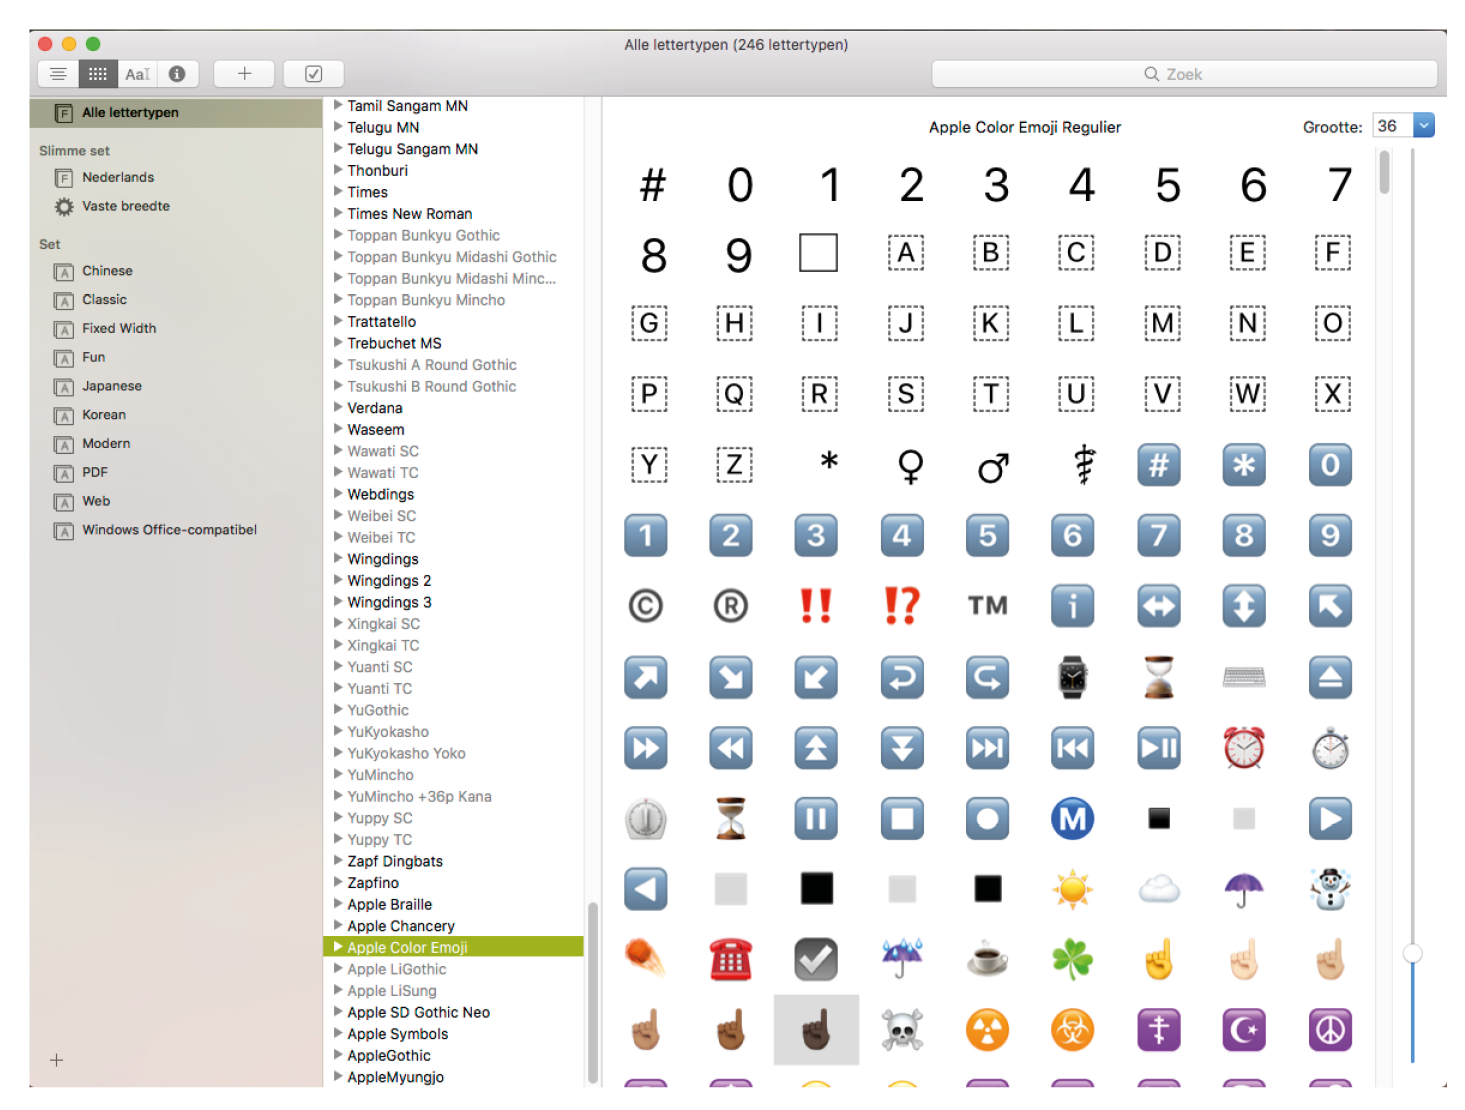1465x1110 pixels.
Task: Select the gray check mark box emoji
Action: (816, 960)
